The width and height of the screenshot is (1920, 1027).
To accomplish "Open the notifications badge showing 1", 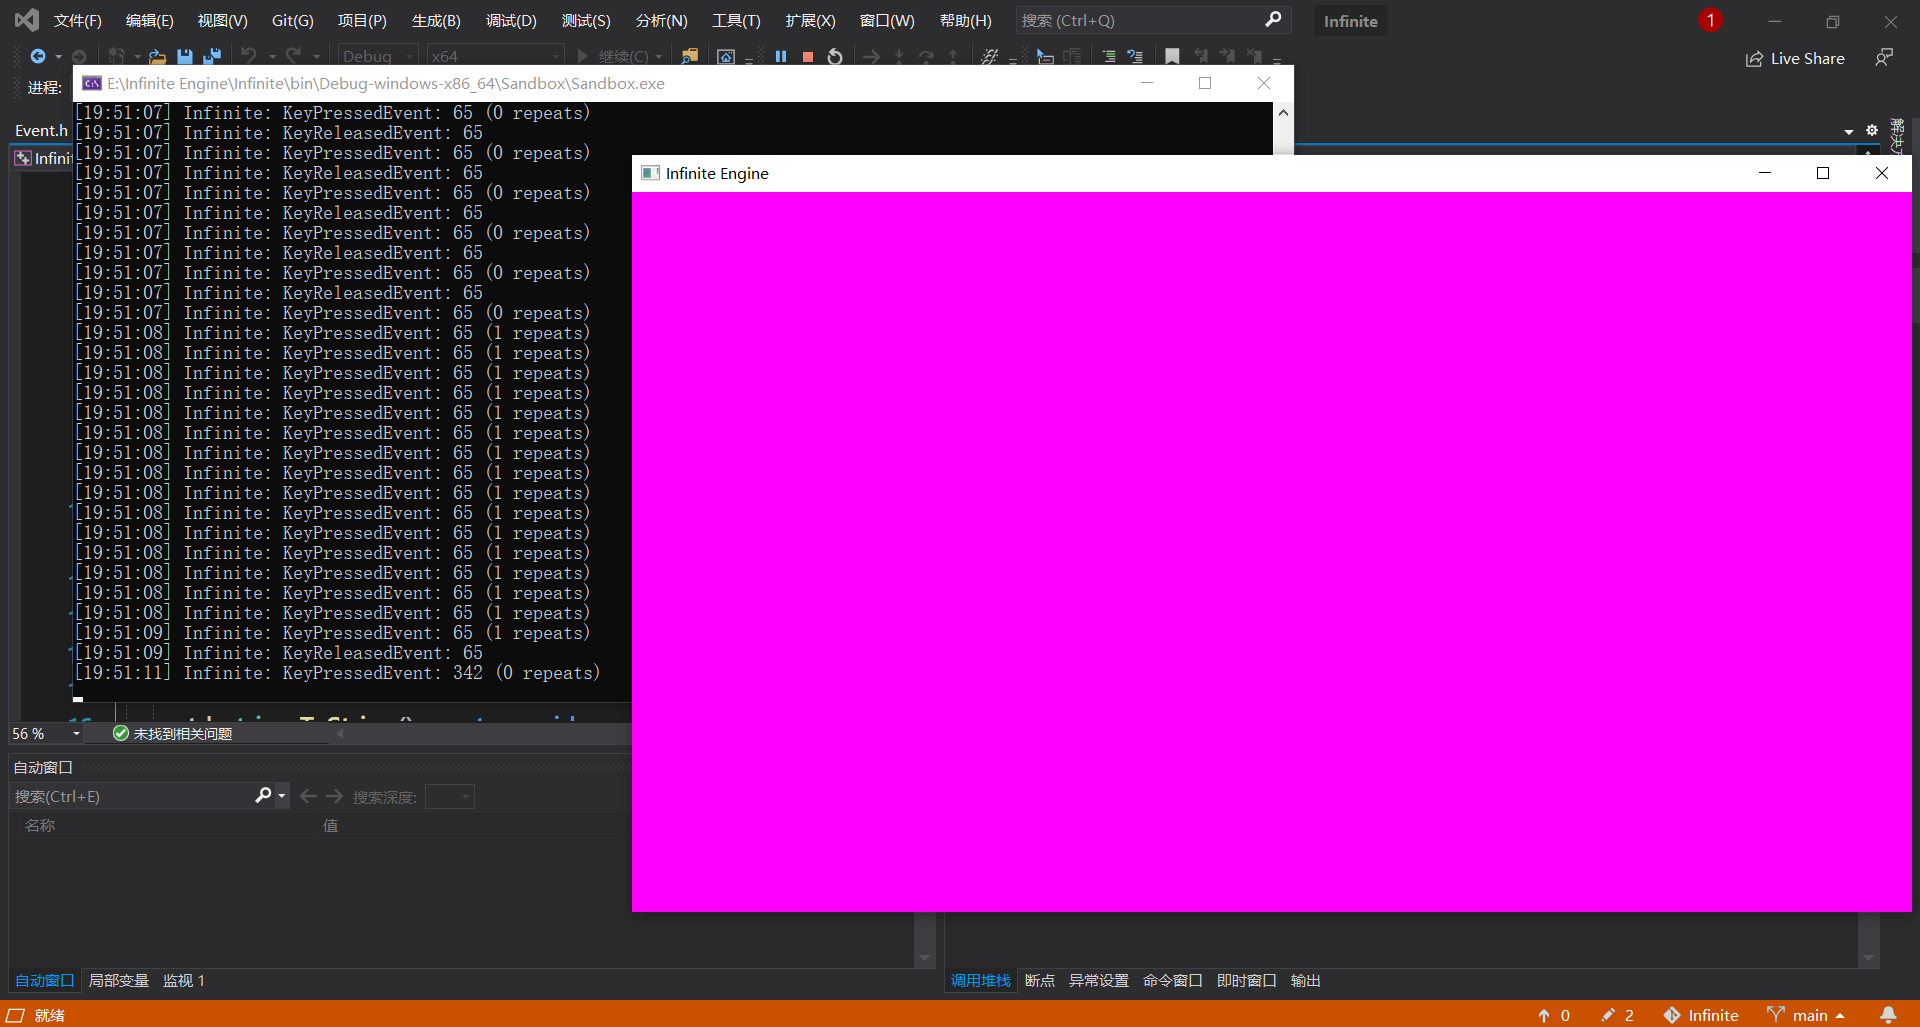I will (x=1710, y=20).
